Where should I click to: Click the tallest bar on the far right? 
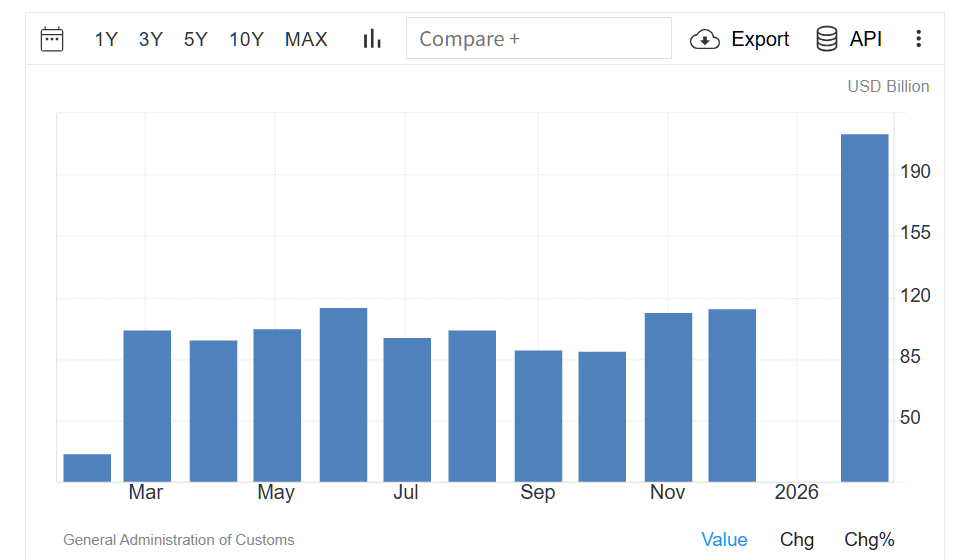(864, 307)
